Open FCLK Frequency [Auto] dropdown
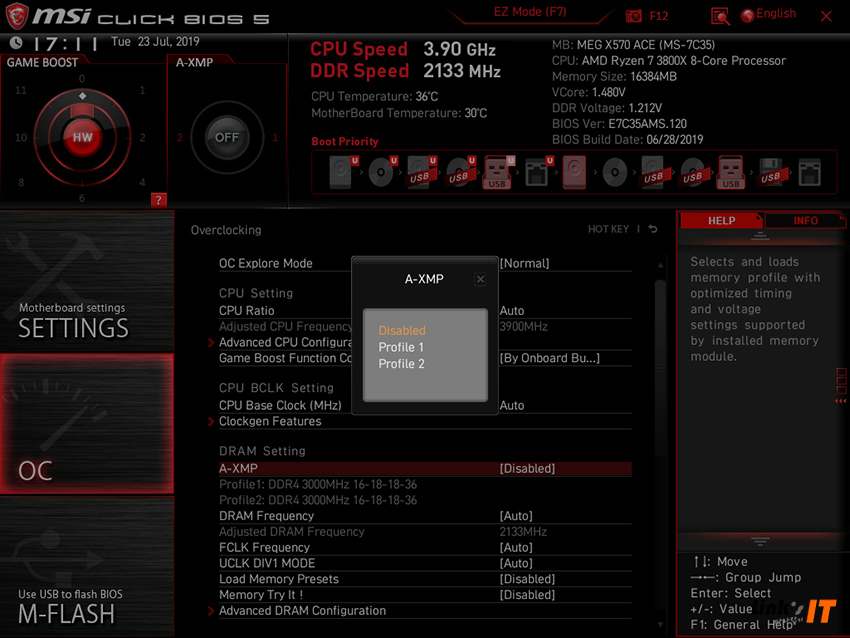 516,547
